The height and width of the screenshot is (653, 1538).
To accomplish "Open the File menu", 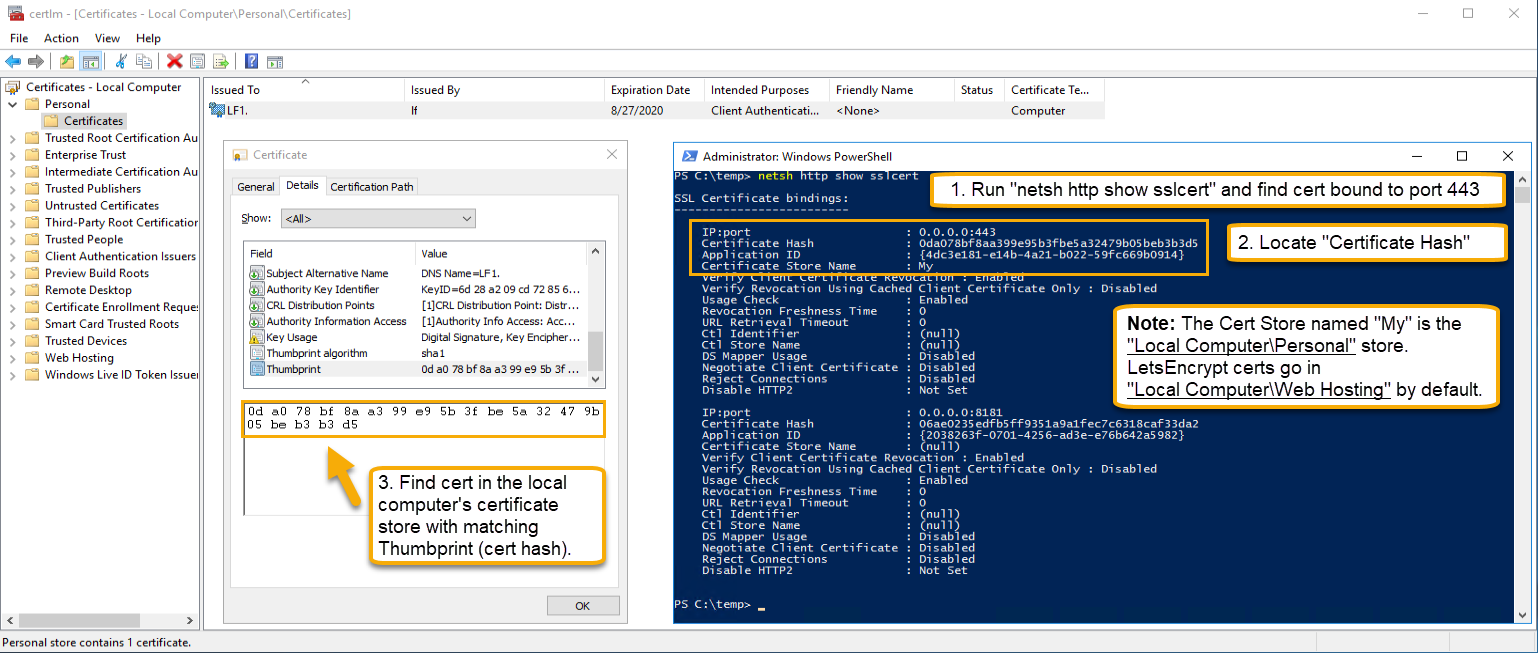I will tap(19, 38).
